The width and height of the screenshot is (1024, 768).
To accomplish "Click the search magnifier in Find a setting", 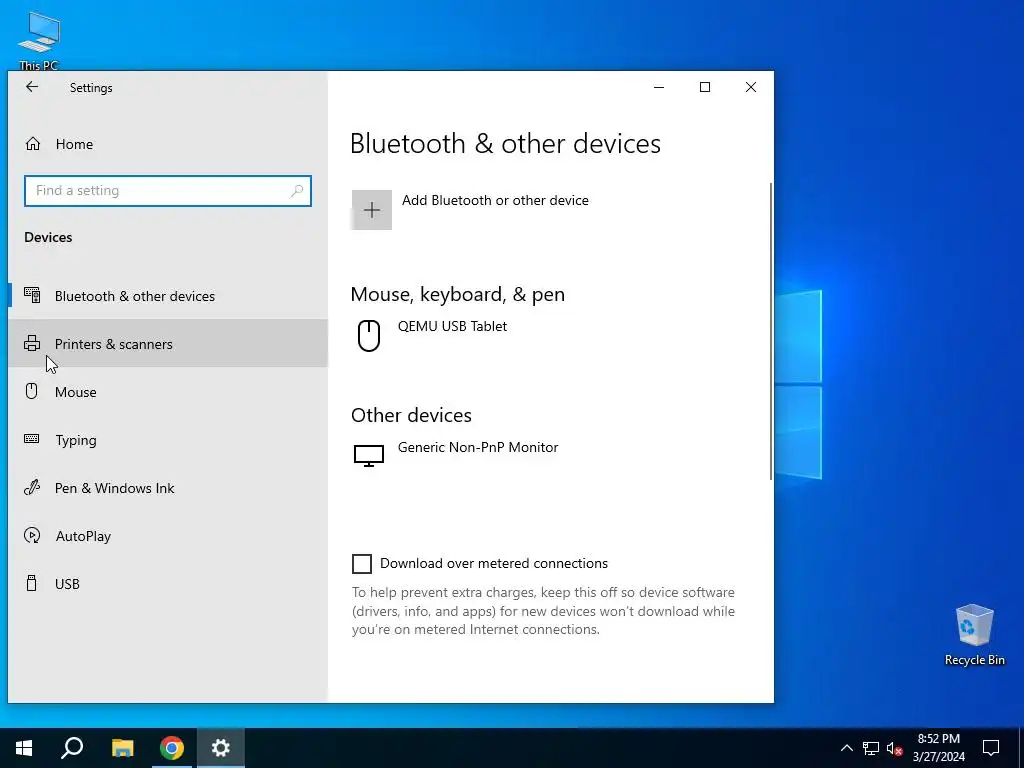I will coord(297,191).
